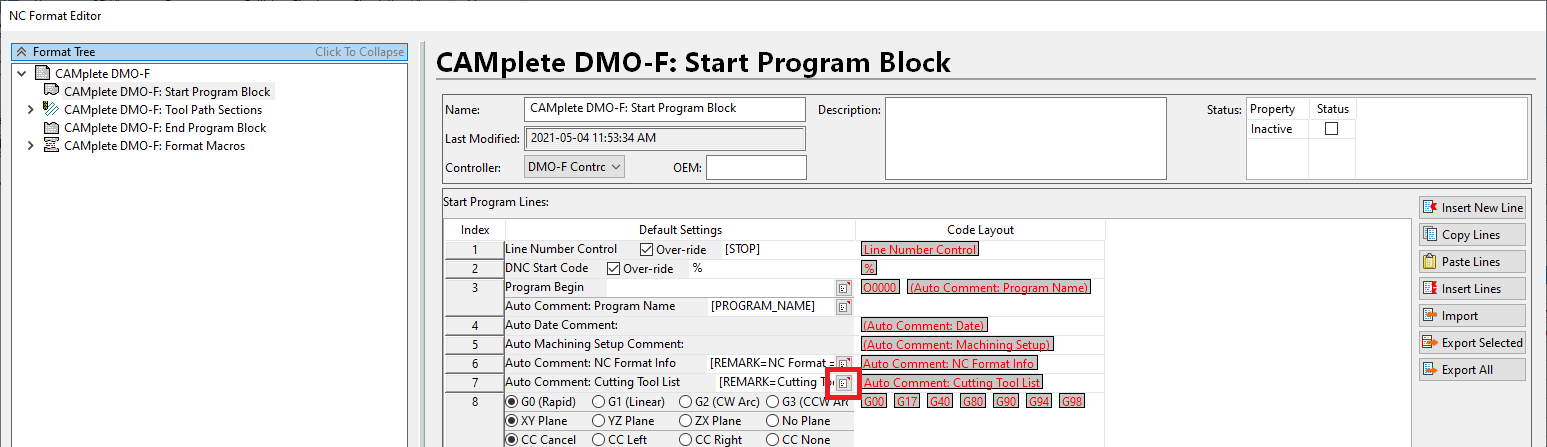Screen dimensions: 1547x447
Task: Select CC Cancel radio button
Action: [512, 439]
